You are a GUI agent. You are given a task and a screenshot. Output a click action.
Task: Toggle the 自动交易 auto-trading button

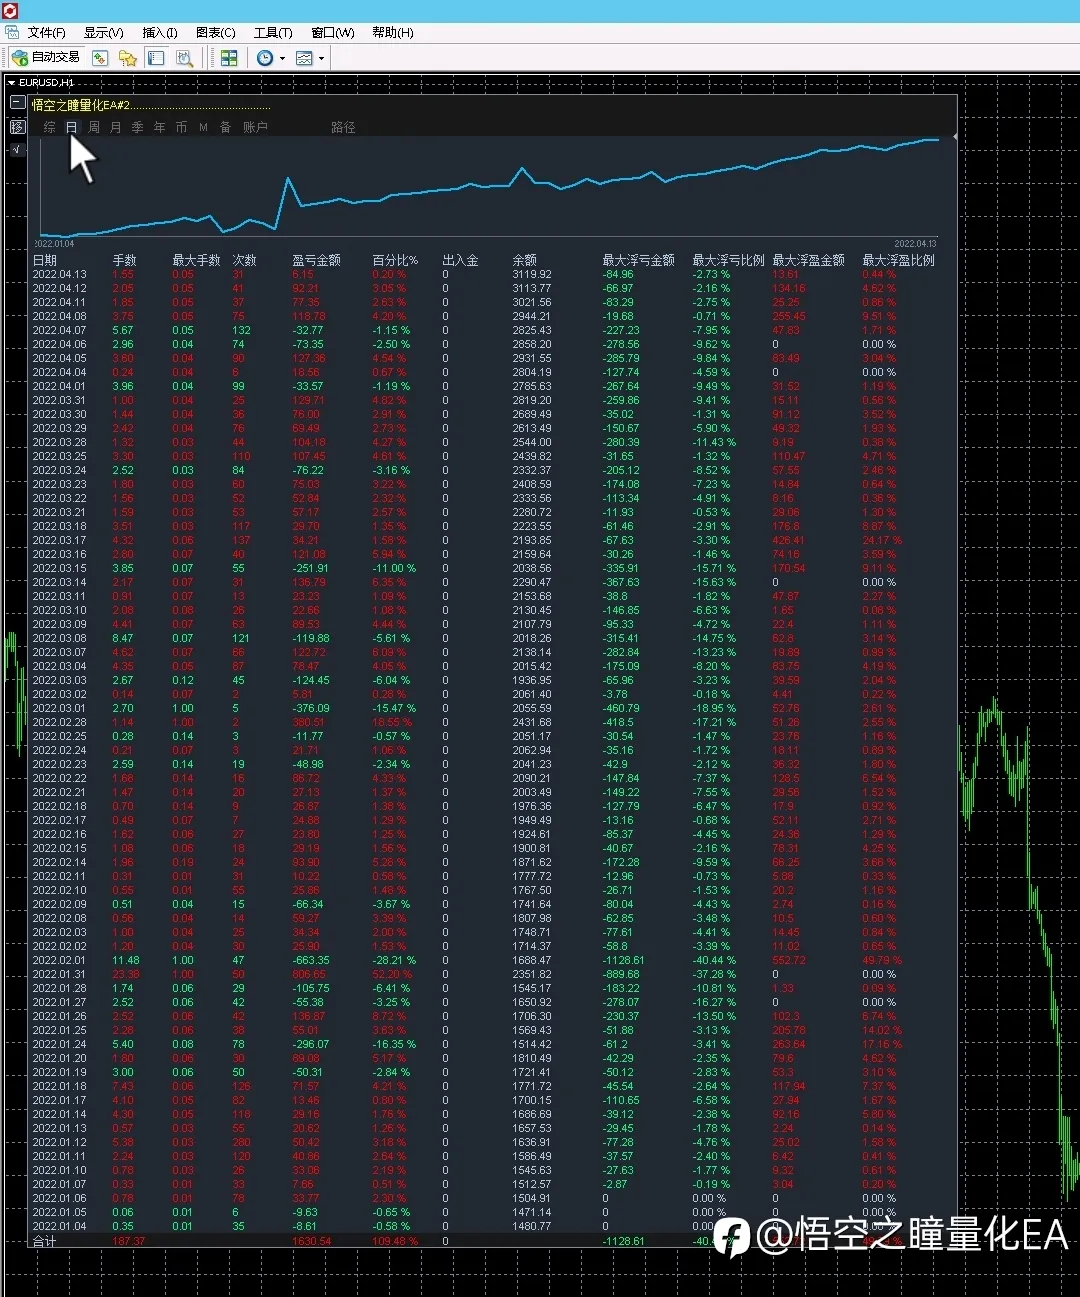click(x=46, y=58)
